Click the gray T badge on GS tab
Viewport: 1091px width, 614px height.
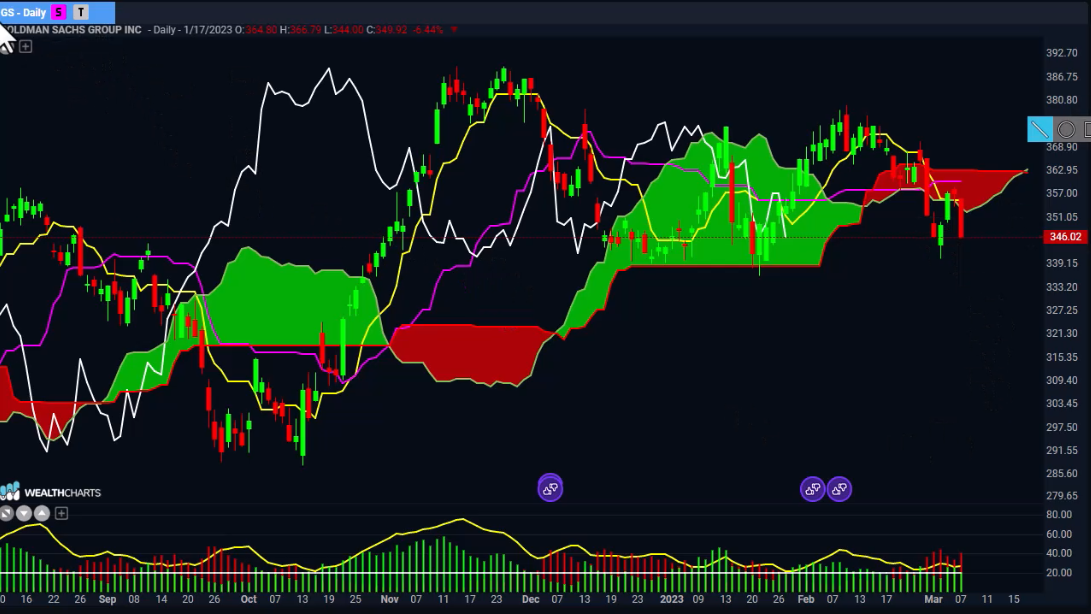81,12
